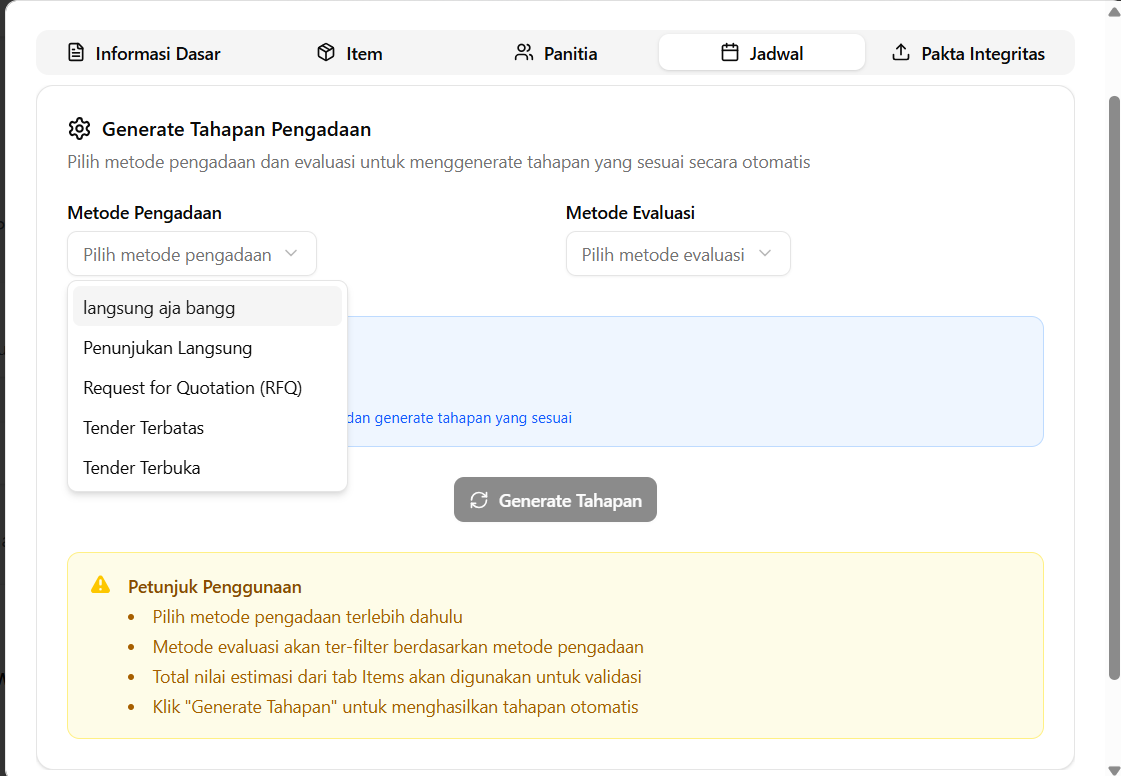Click the package icon on the Item tab
Screen dimensions: 1121x776
coord(324,53)
